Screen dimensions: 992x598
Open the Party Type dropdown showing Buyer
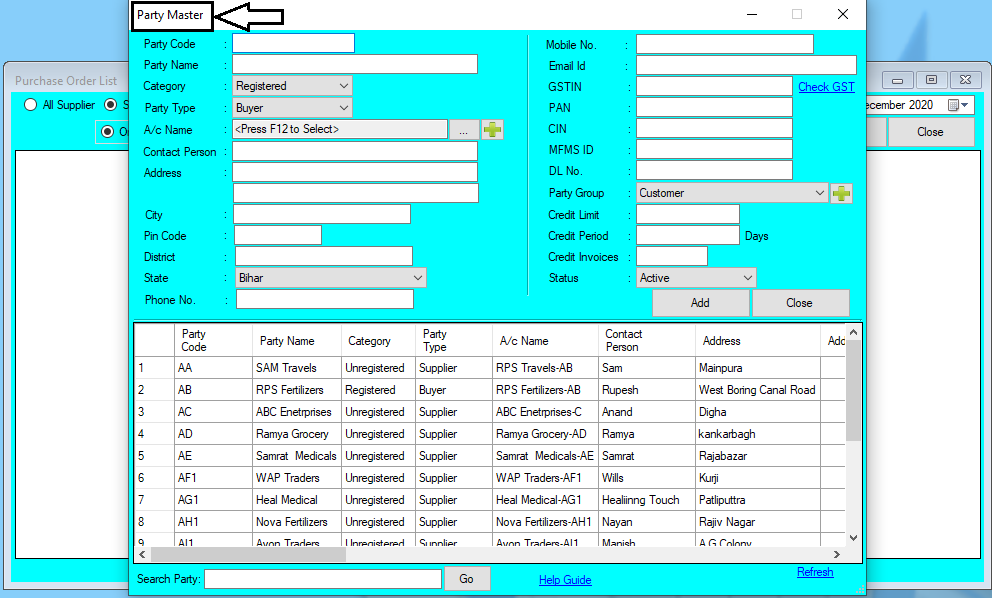coord(344,107)
